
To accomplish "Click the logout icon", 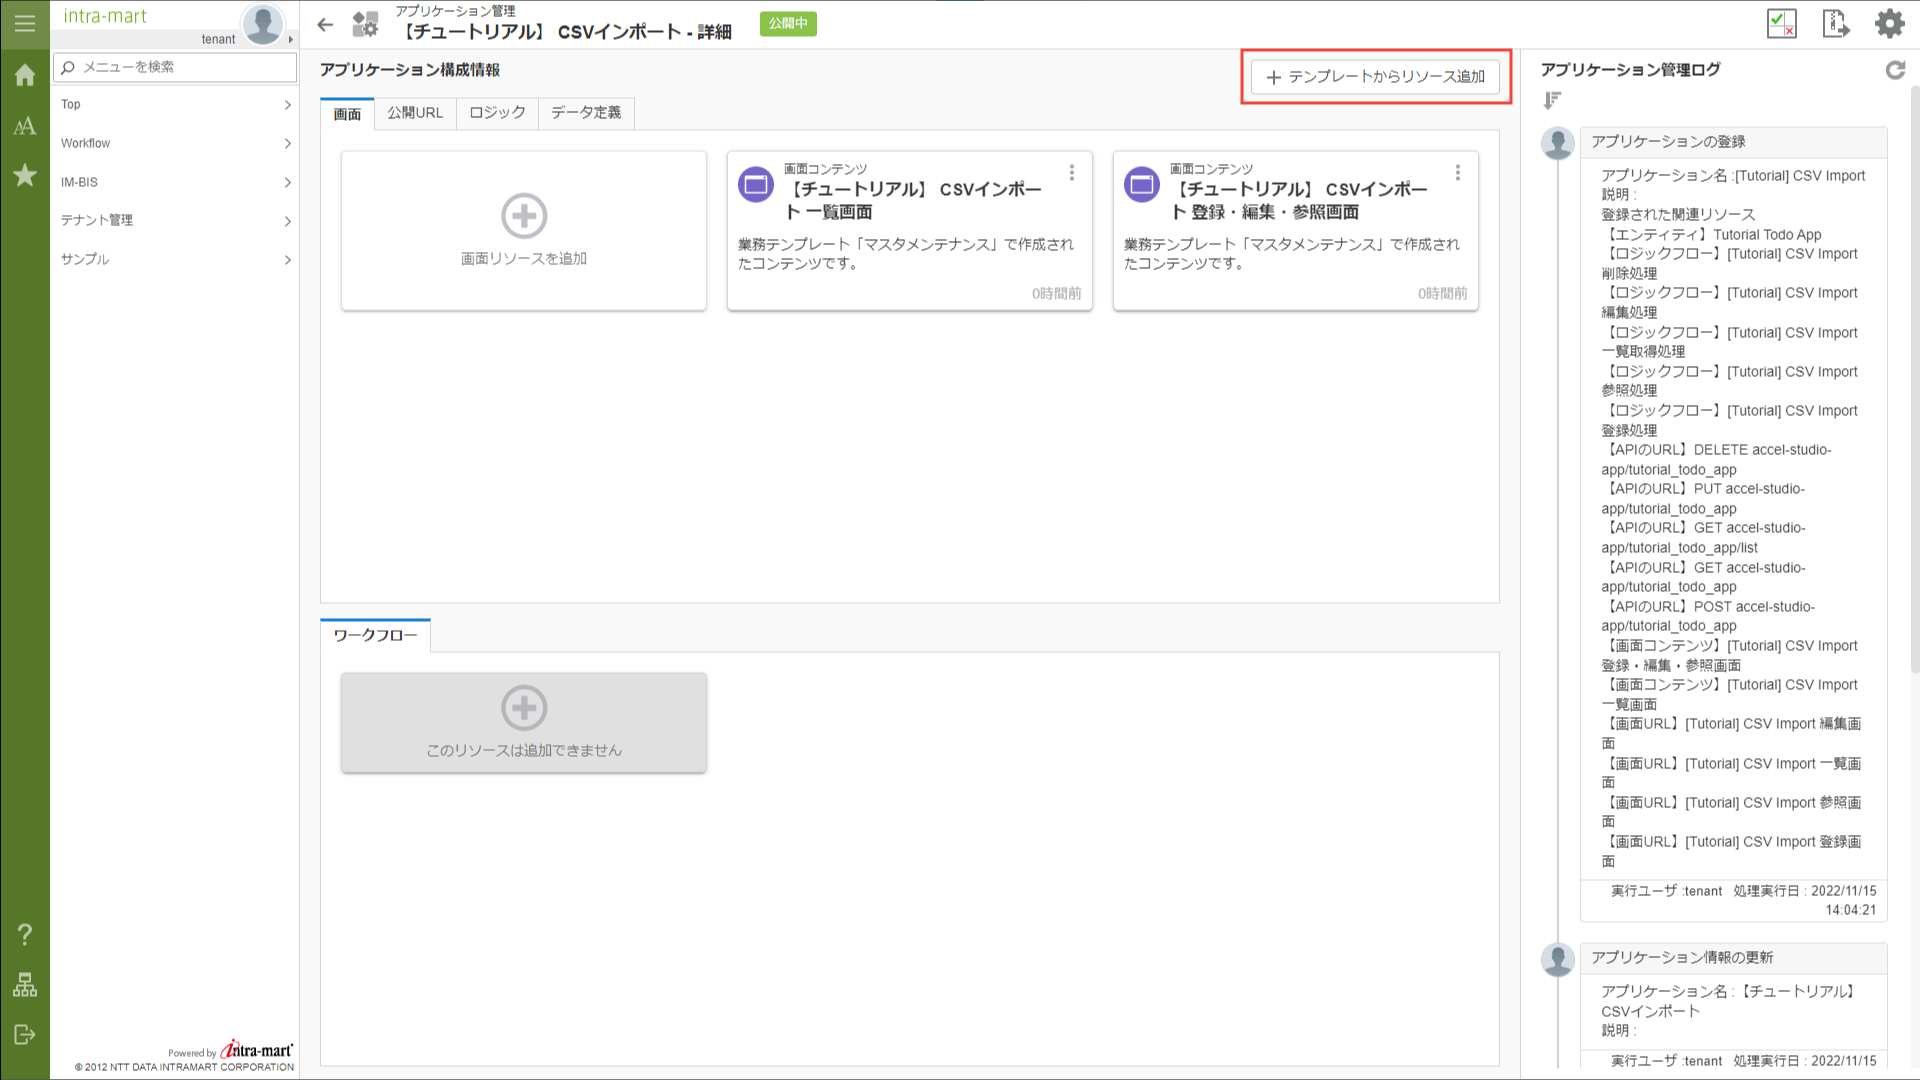I will tap(25, 1034).
